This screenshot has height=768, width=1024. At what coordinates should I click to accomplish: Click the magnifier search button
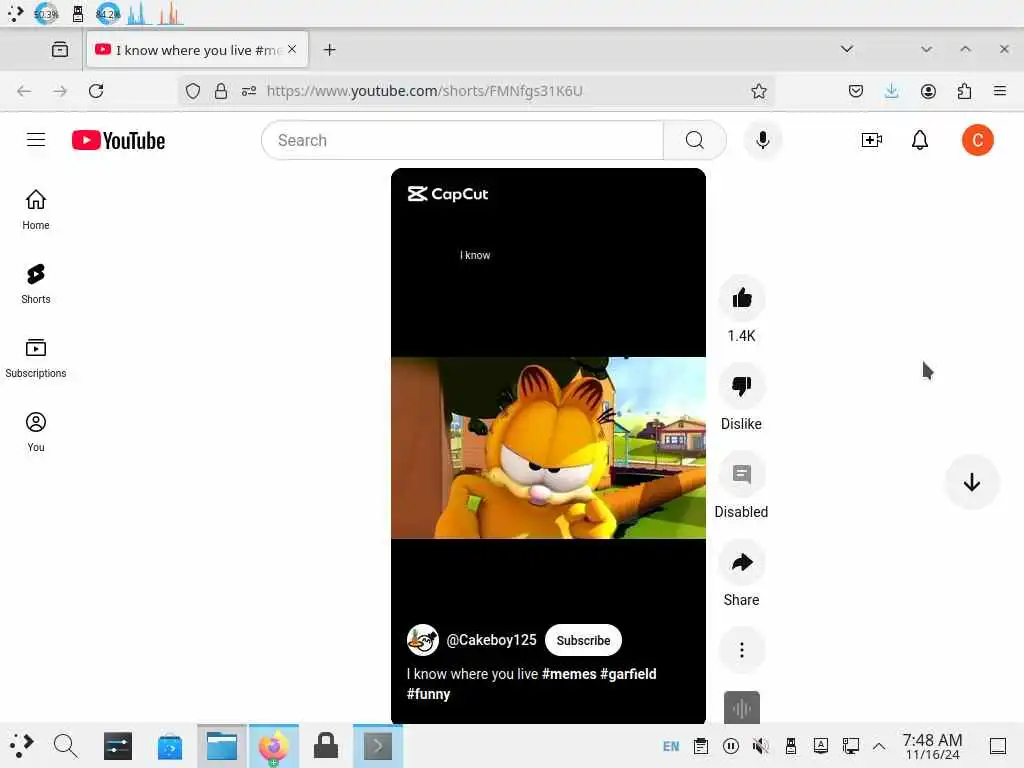point(695,140)
